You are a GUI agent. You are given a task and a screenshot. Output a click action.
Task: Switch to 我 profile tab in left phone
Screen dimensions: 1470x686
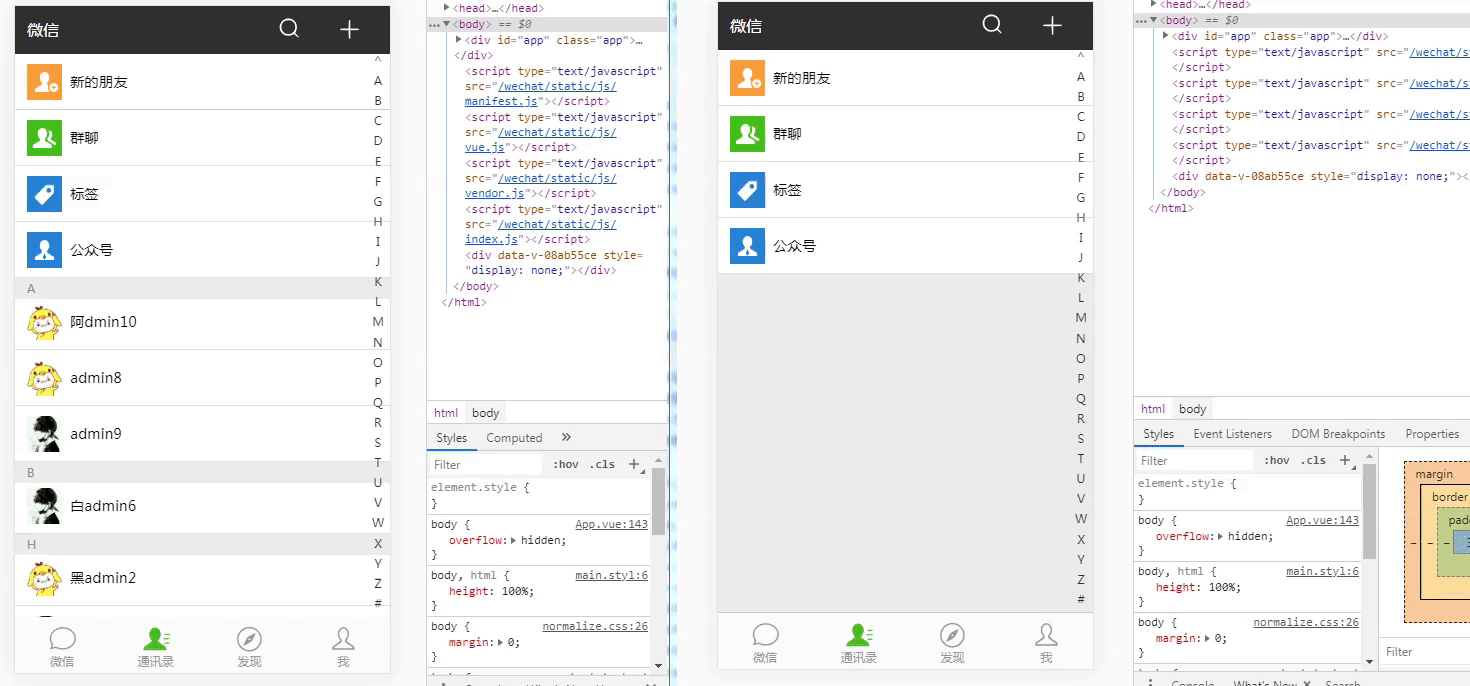[x=343, y=647]
